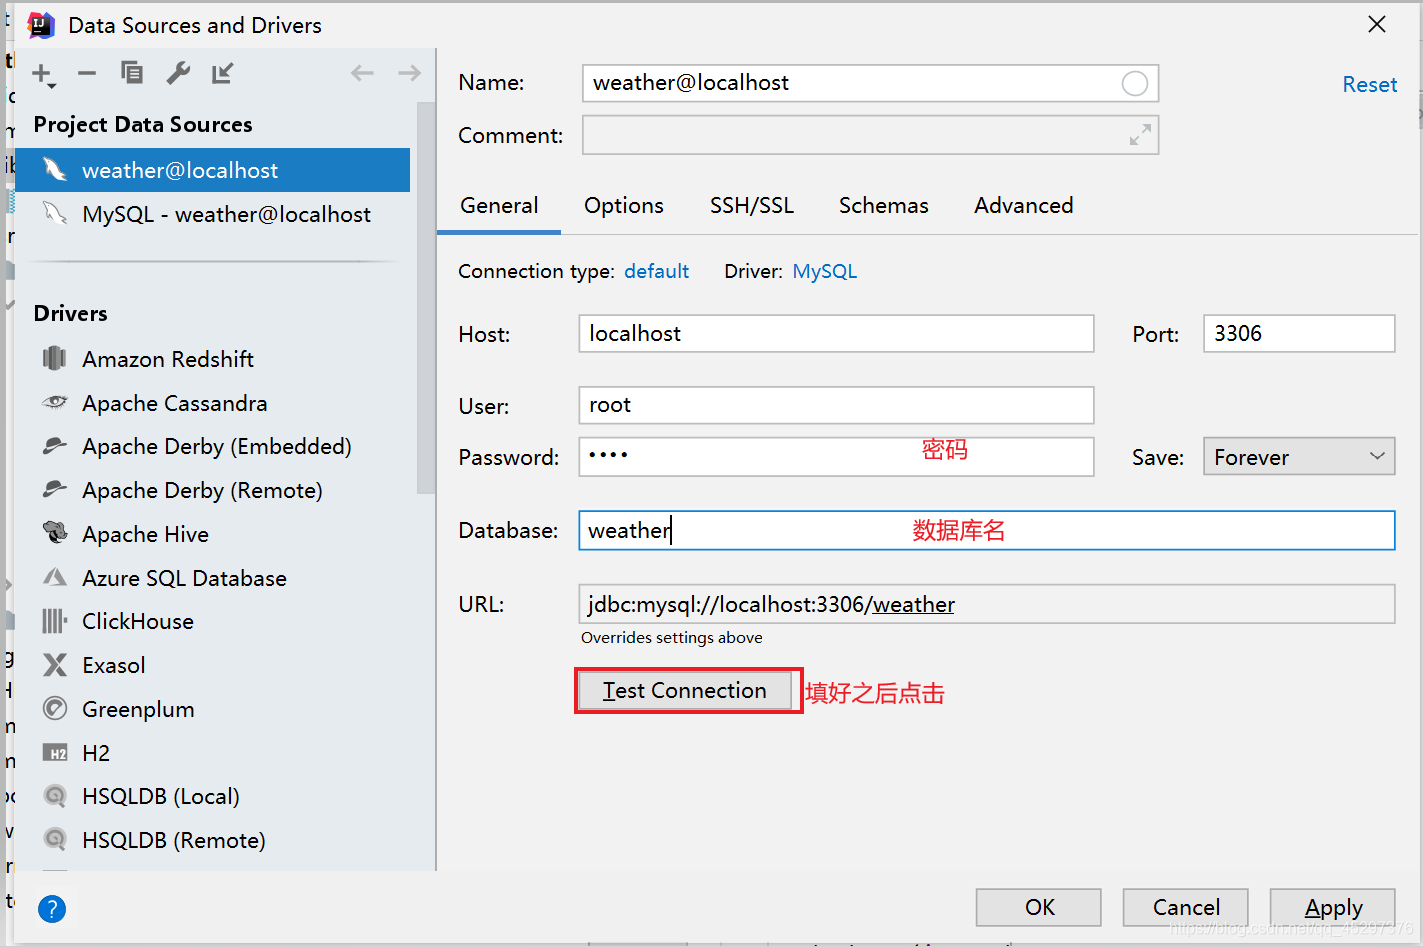
Task: Open the Save password Forever dropdown
Action: click(1299, 457)
